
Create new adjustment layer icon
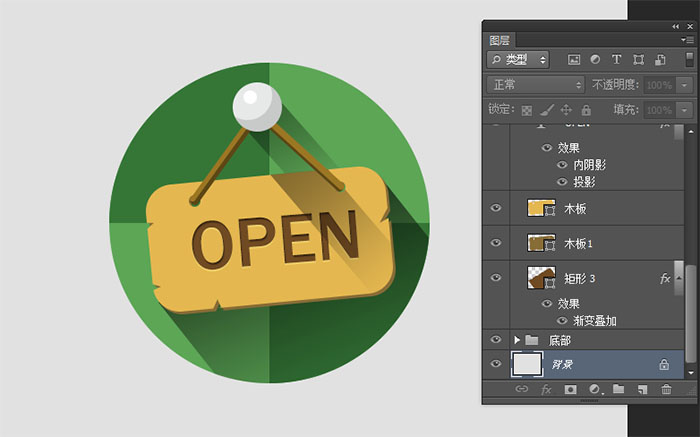pos(595,389)
